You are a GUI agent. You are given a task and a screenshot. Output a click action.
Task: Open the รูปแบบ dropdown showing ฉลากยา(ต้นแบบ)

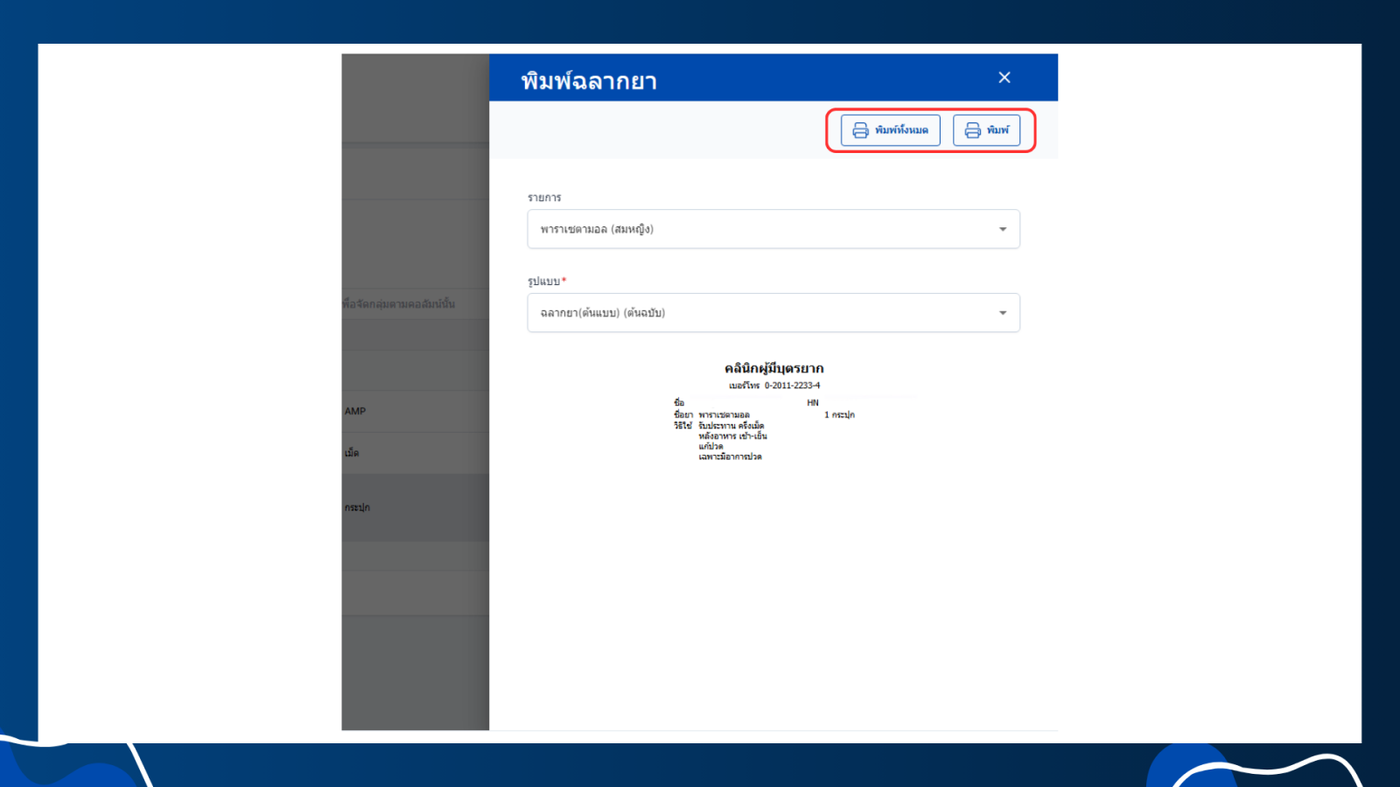[773, 313]
